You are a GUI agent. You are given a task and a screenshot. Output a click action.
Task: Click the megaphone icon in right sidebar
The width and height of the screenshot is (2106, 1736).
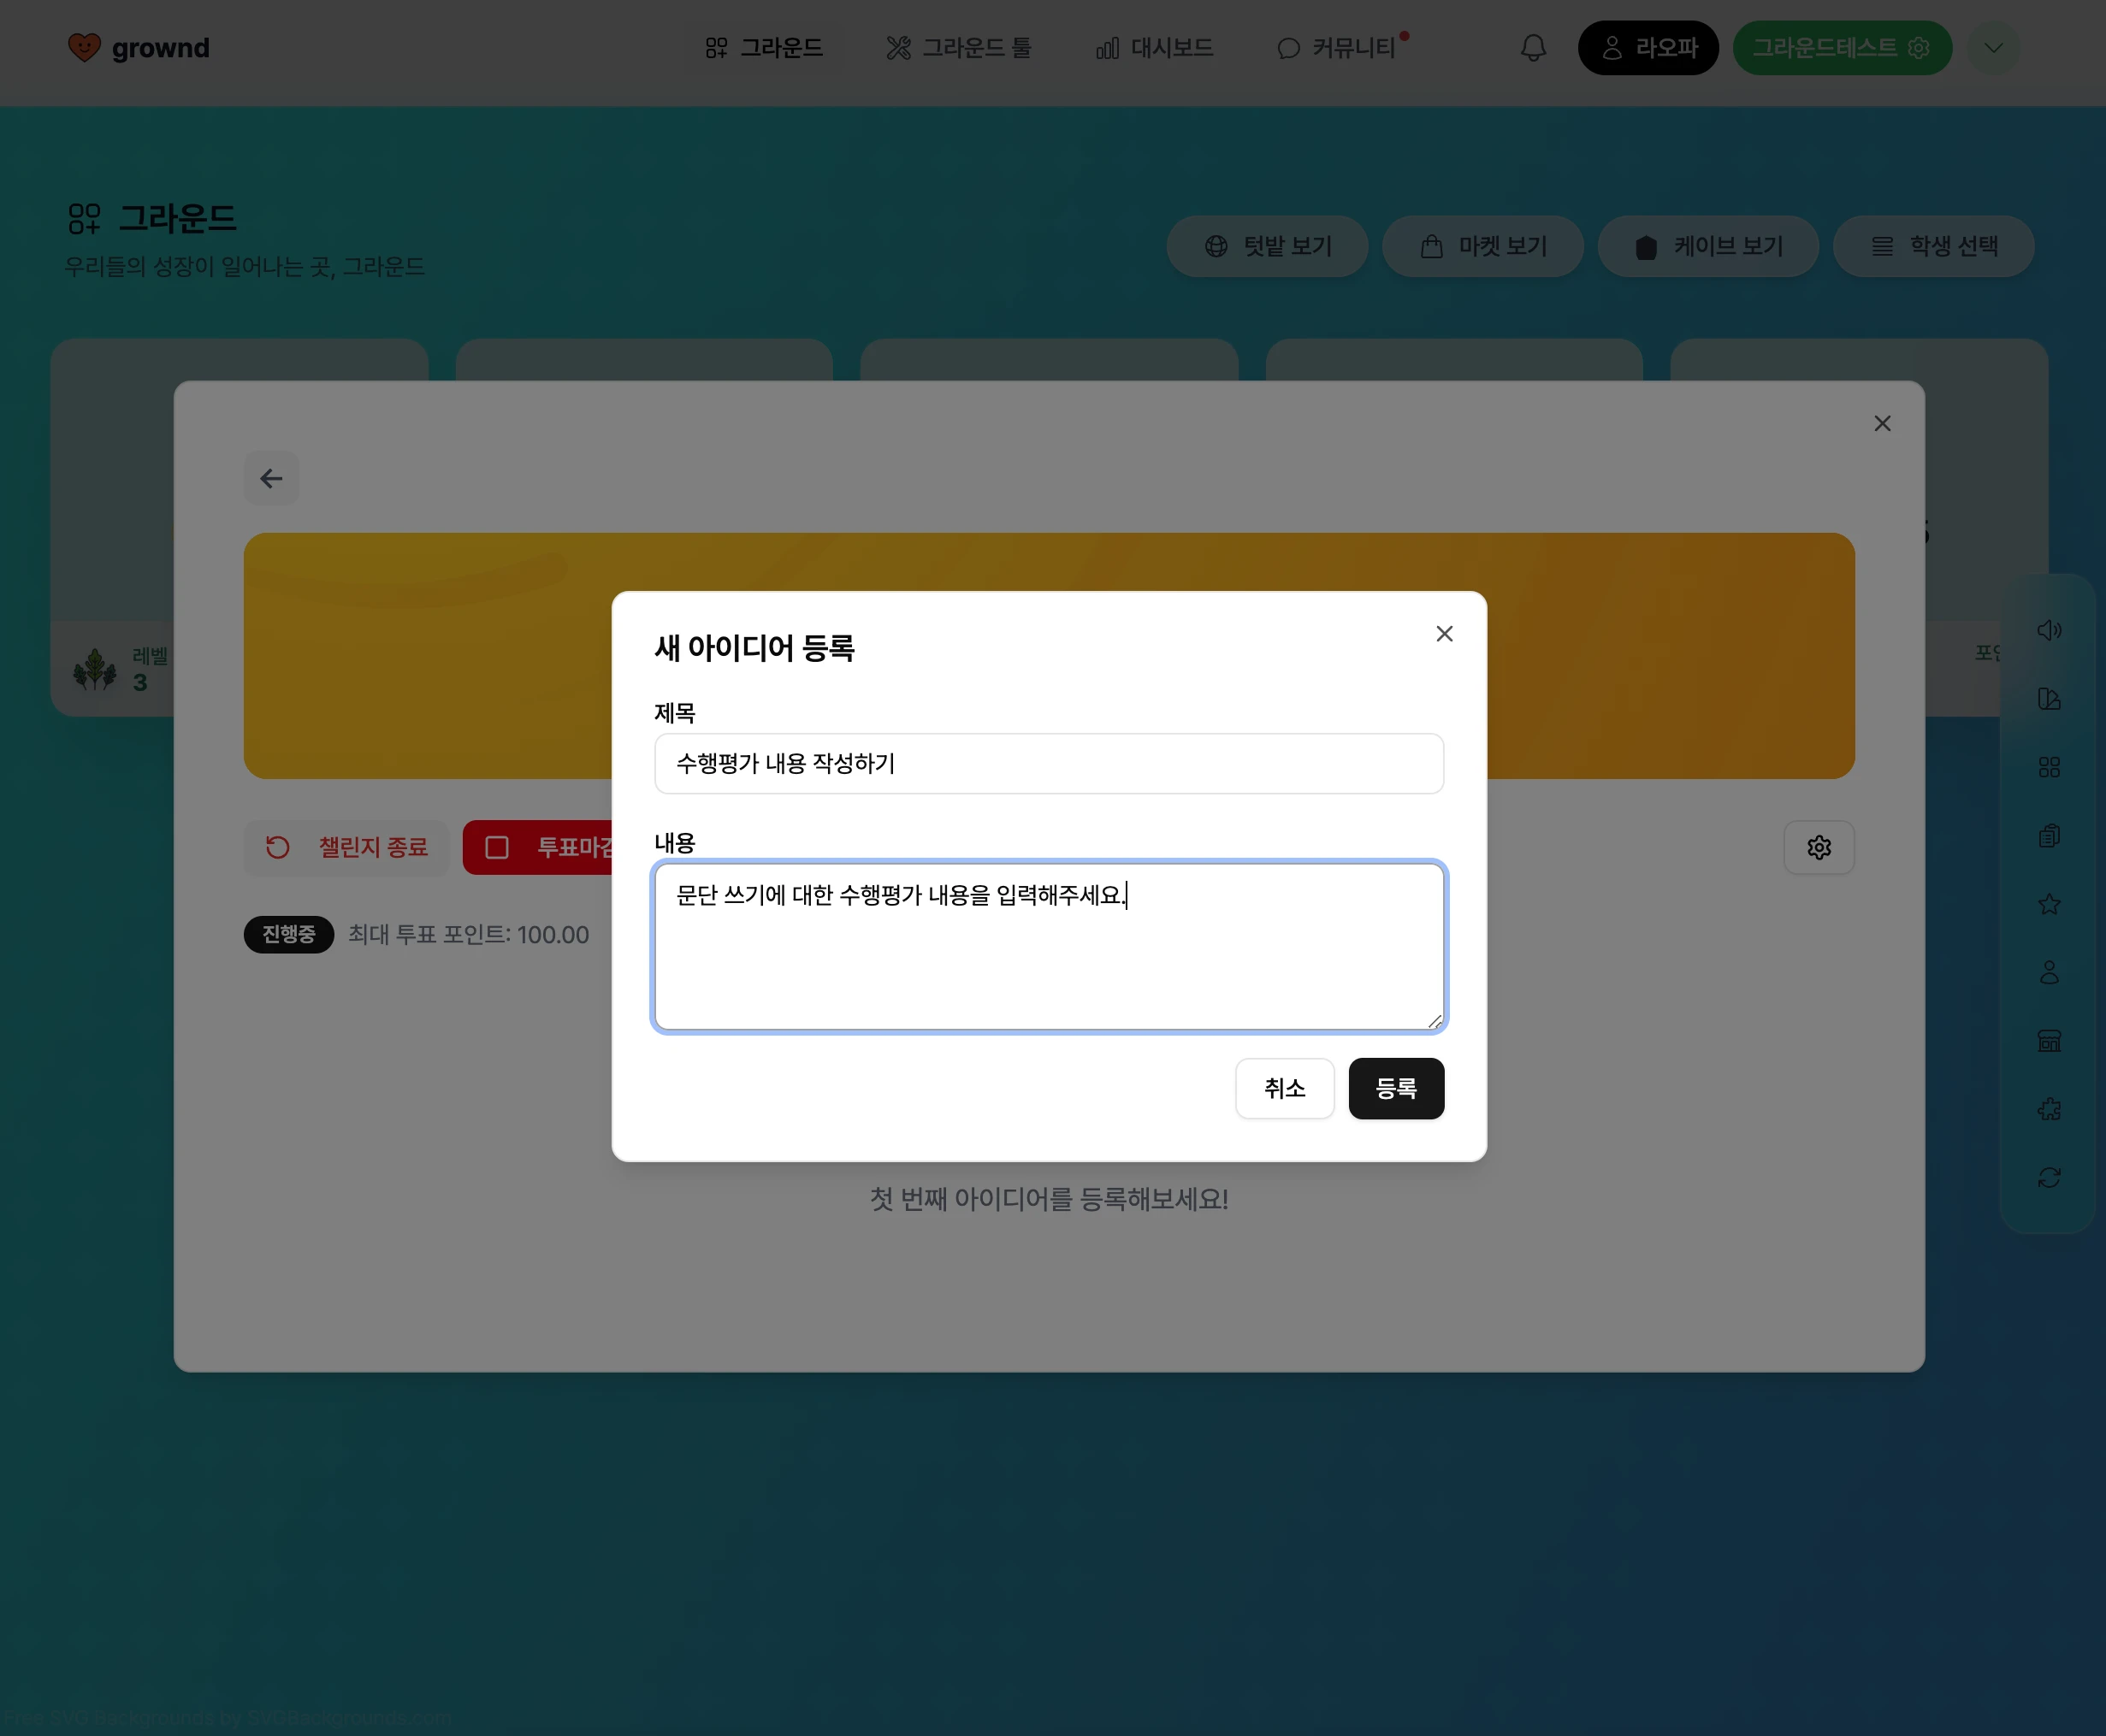[x=2049, y=630]
